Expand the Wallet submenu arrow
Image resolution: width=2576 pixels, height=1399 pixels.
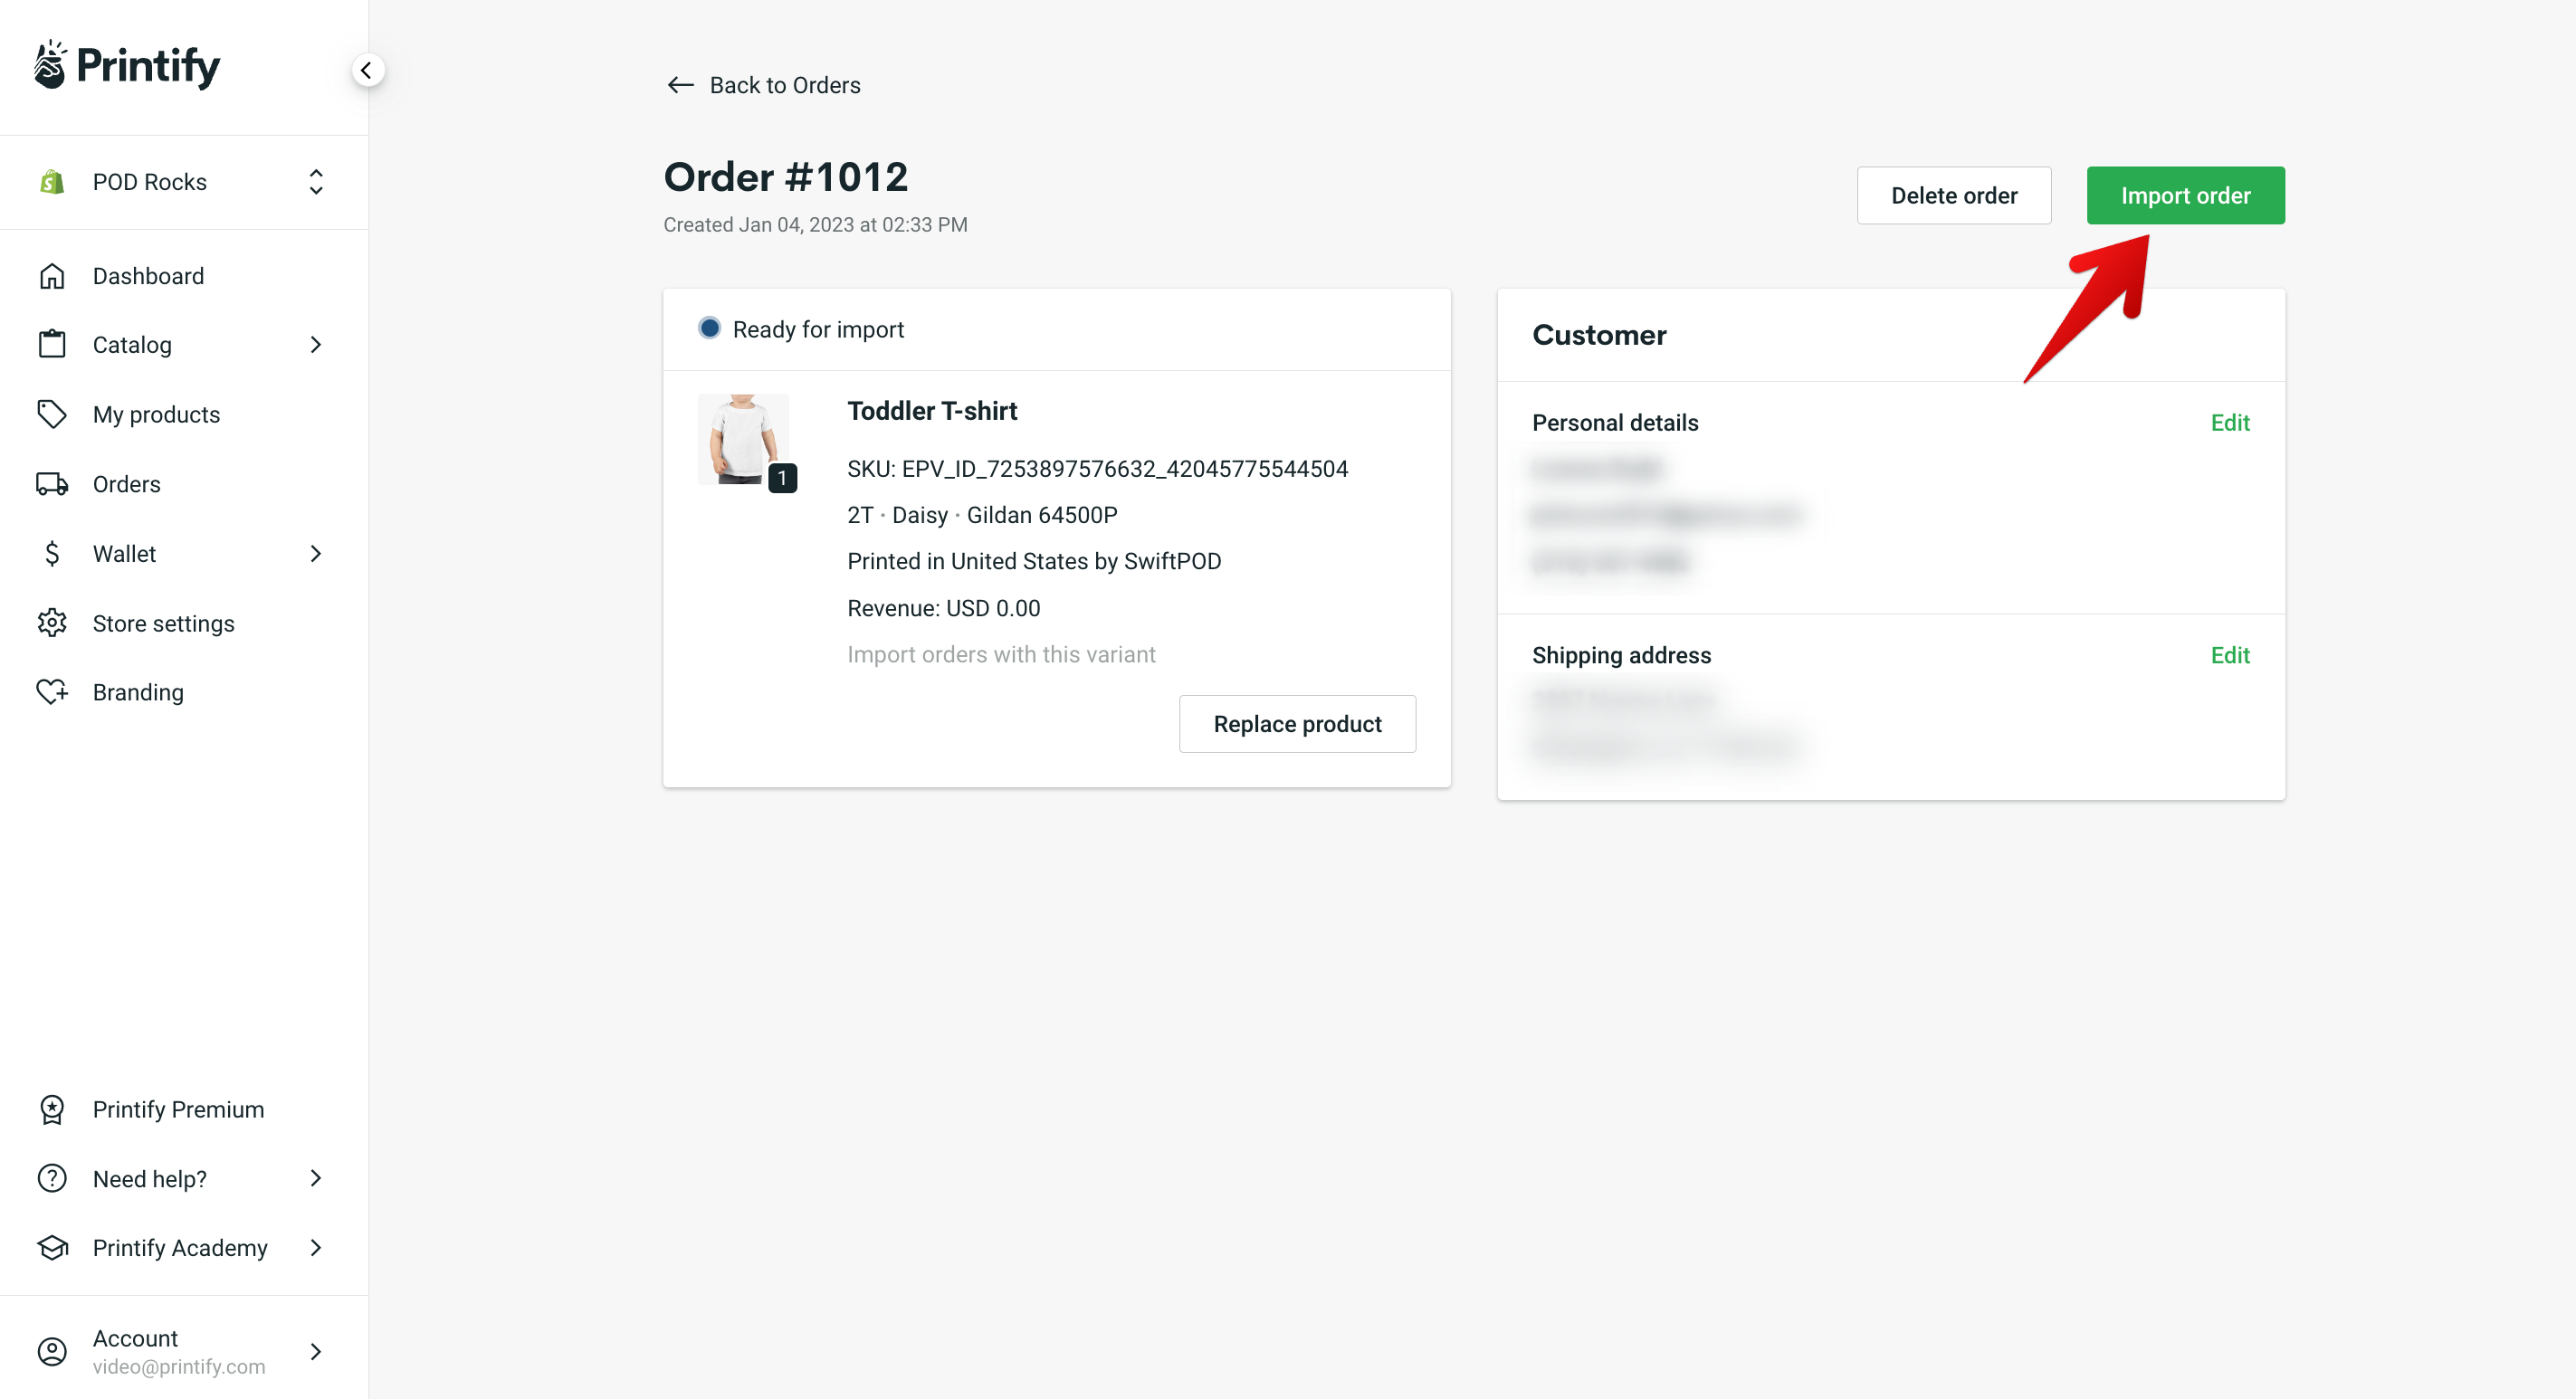pos(315,553)
